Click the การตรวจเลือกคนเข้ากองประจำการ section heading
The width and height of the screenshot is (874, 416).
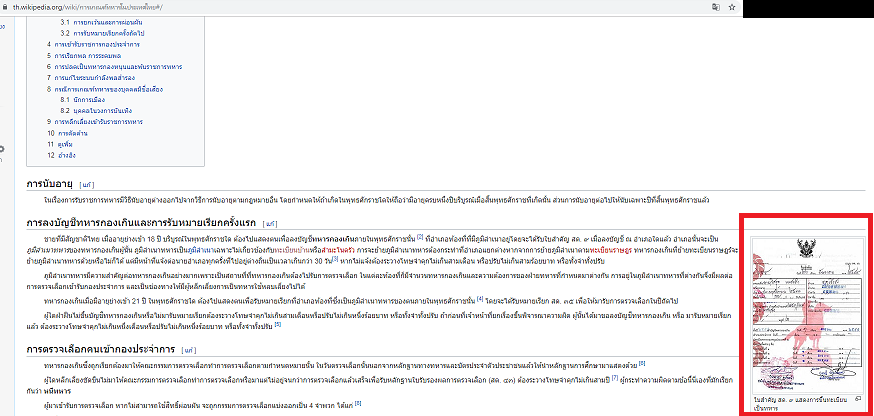[x=100, y=350]
